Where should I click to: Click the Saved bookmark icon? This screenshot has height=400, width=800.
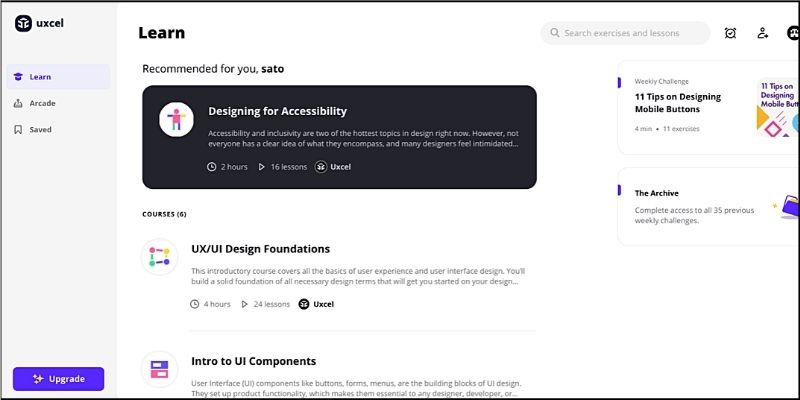coord(19,129)
